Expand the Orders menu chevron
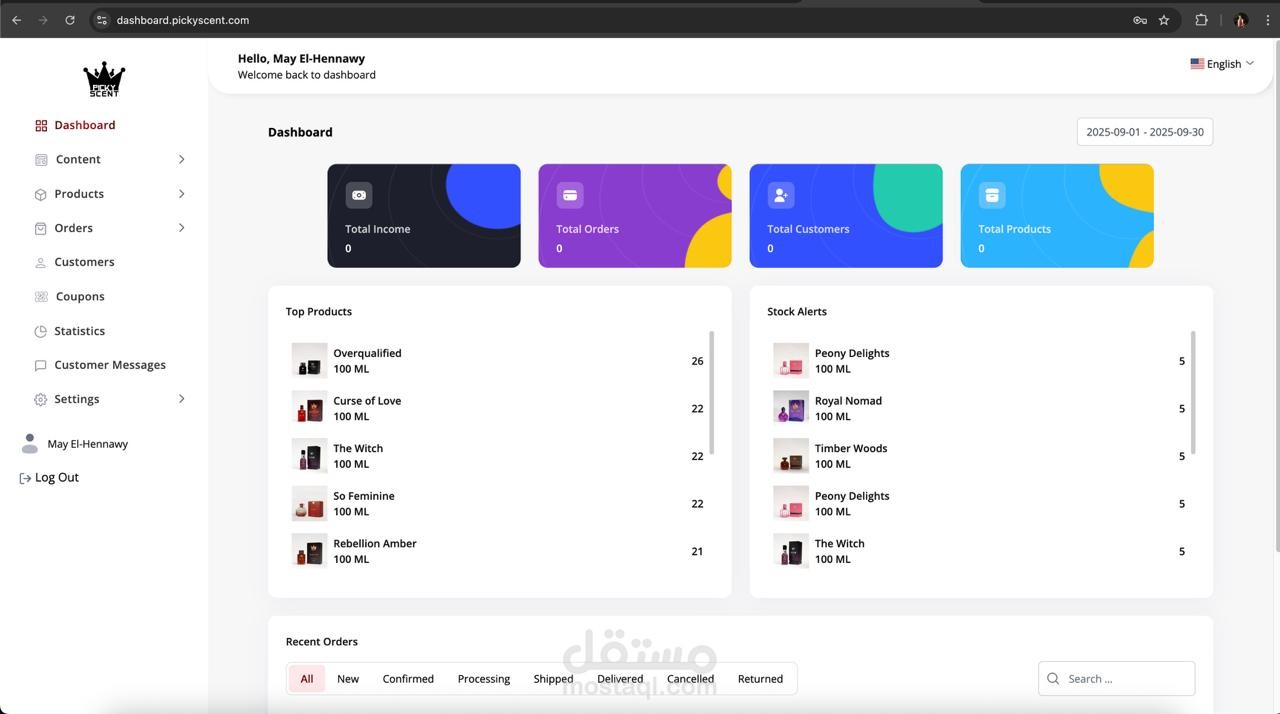 (181, 228)
